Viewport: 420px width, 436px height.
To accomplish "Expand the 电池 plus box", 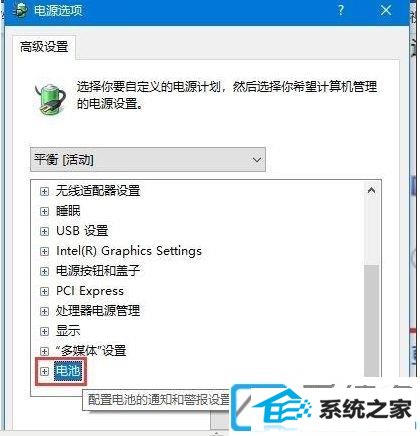I will [x=44, y=371].
